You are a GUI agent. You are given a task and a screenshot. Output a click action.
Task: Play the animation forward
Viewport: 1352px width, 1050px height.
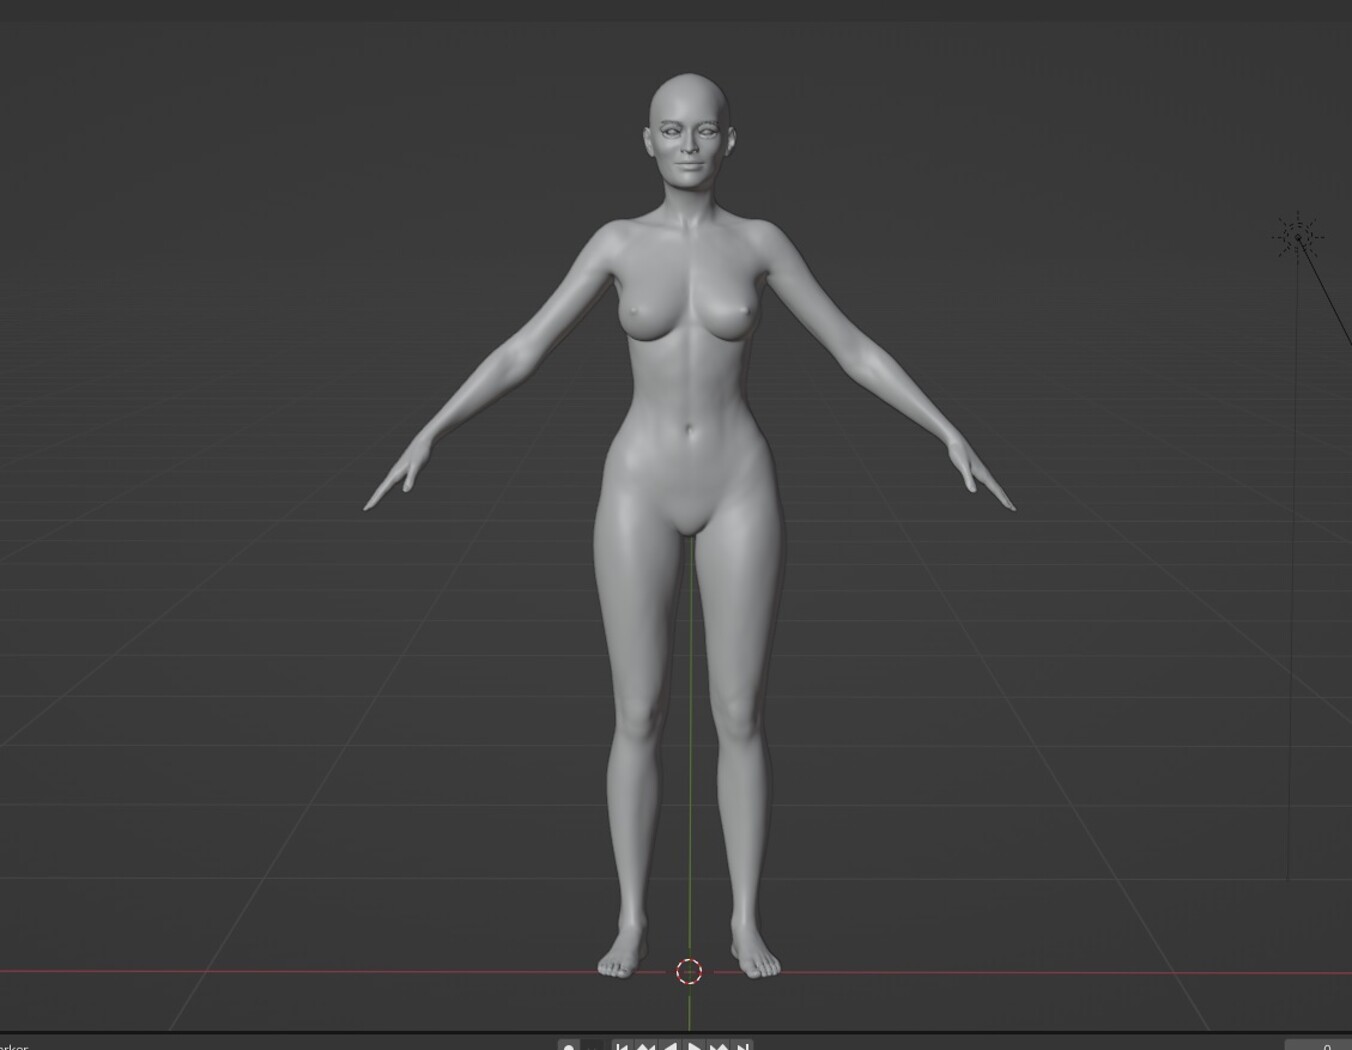[x=695, y=1045]
